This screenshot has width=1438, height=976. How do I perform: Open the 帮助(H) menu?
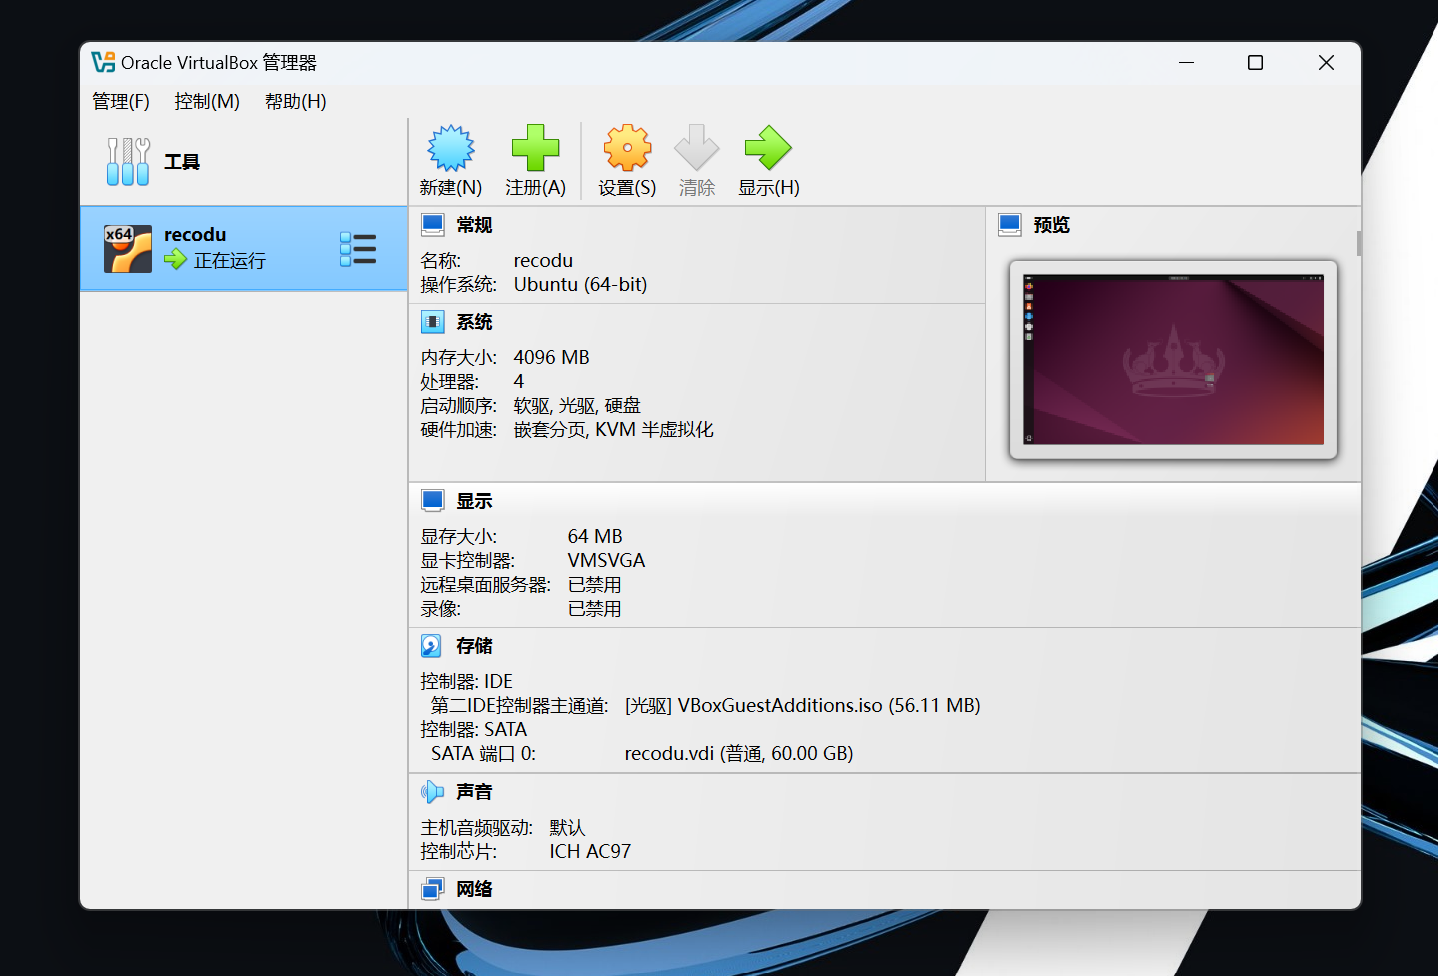point(296,101)
